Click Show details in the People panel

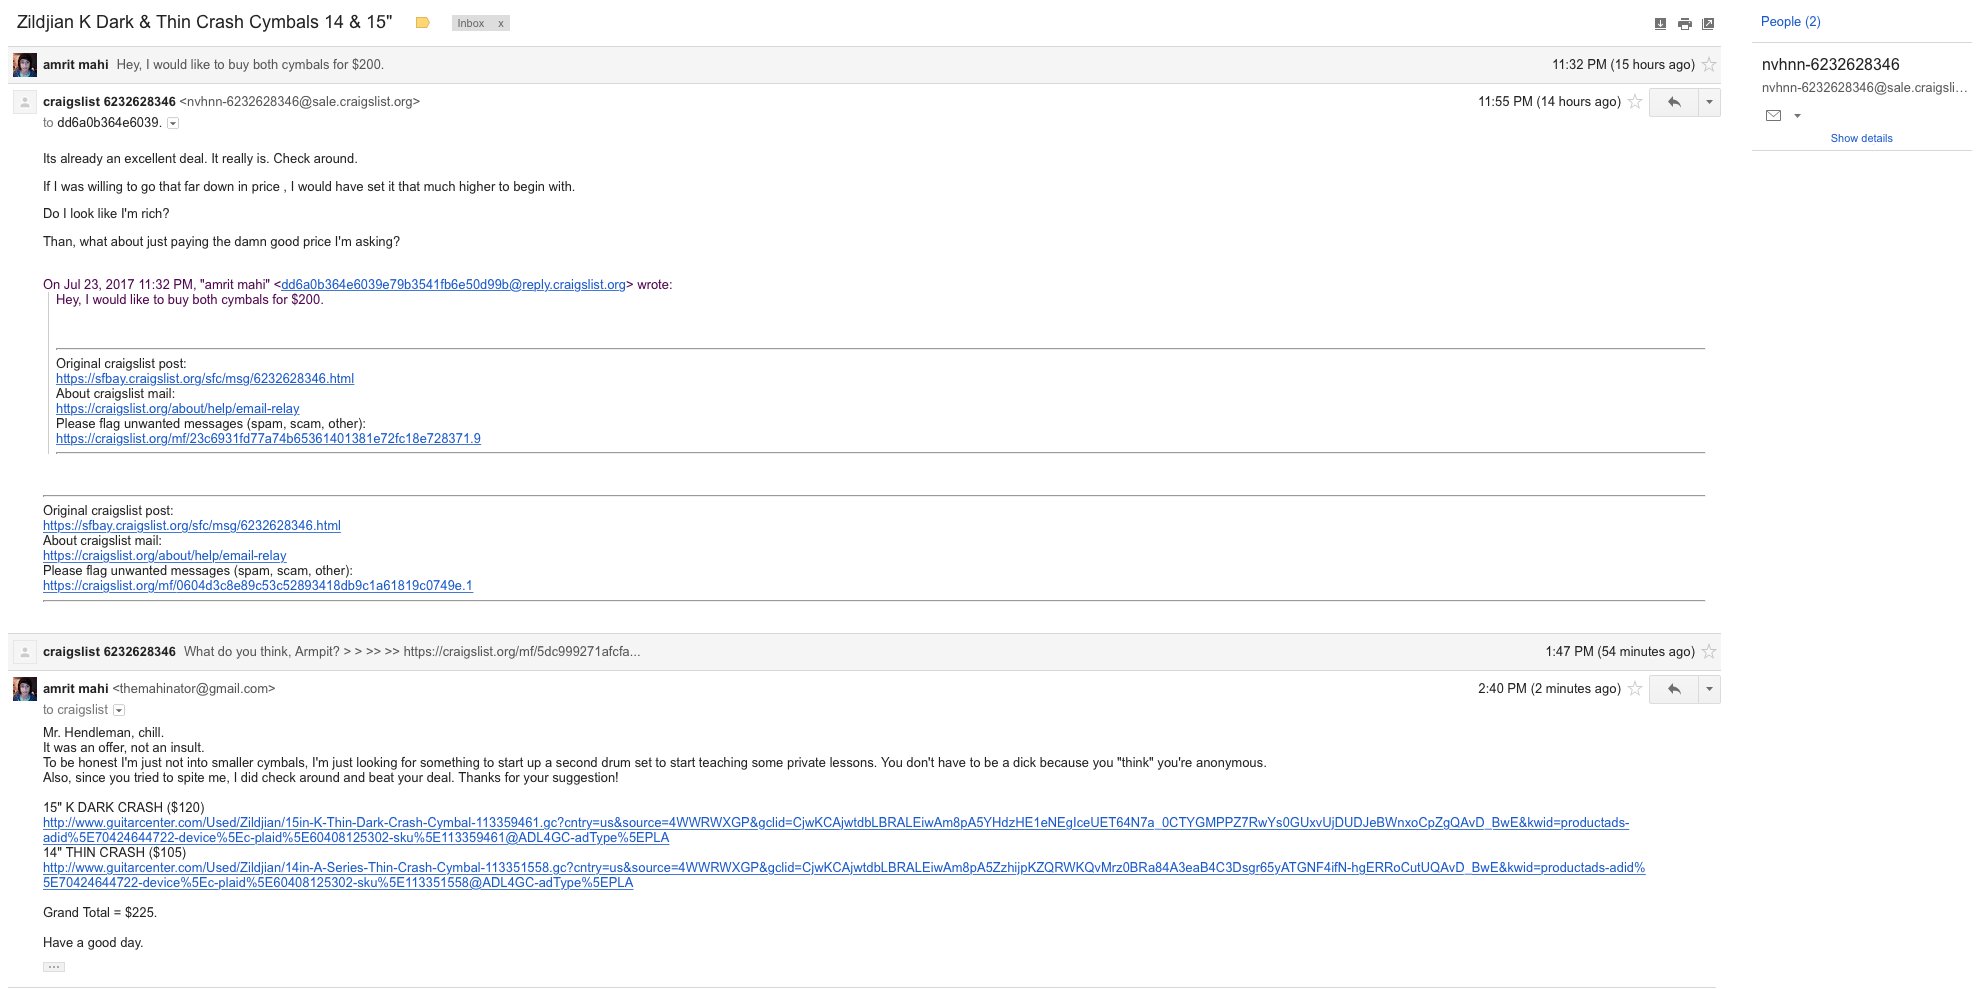coord(1861,138)
